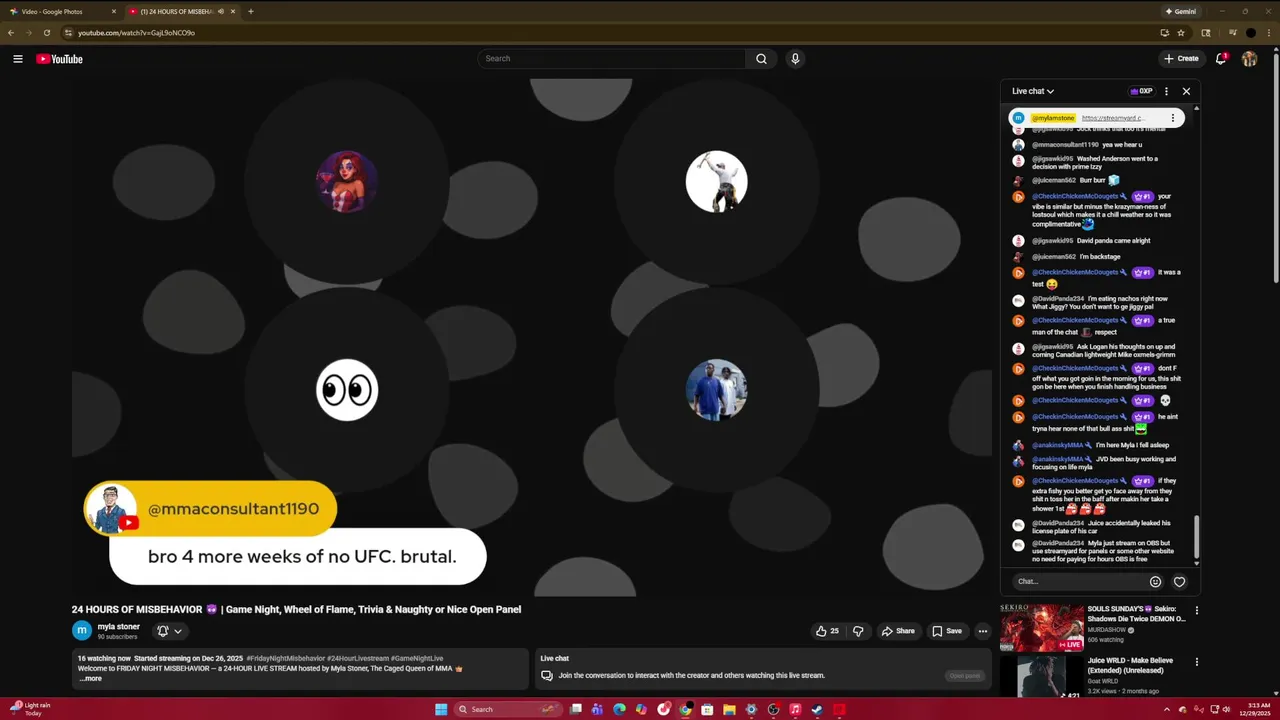This screenshot has width=1280, height=720.
Task: Start voice search with the microphone icon
Action: coord(795,59)
